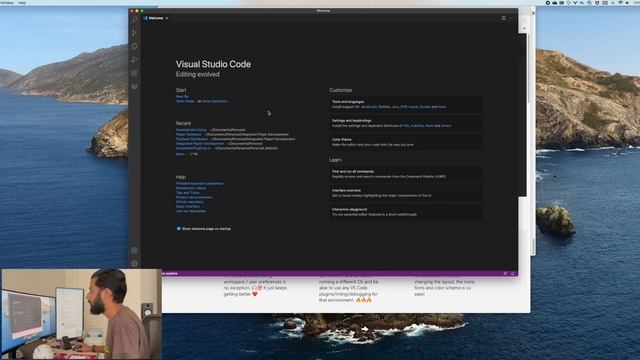Click the status bar notifications bell
Viewport: 640px width, 360px height.
click(x=513, y=273)
